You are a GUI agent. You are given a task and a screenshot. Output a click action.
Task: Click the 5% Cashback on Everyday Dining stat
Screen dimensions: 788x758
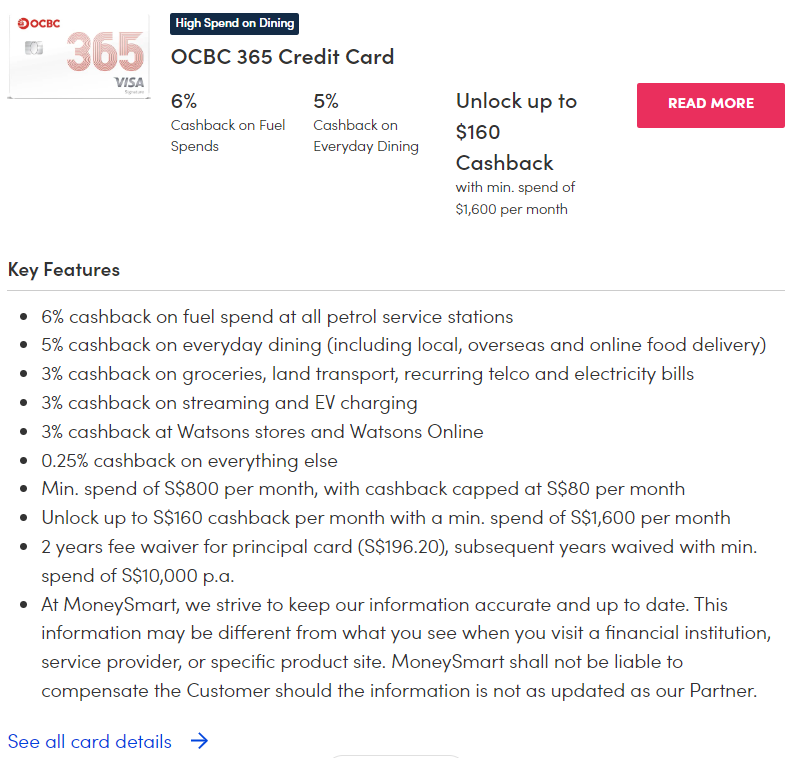366,123
